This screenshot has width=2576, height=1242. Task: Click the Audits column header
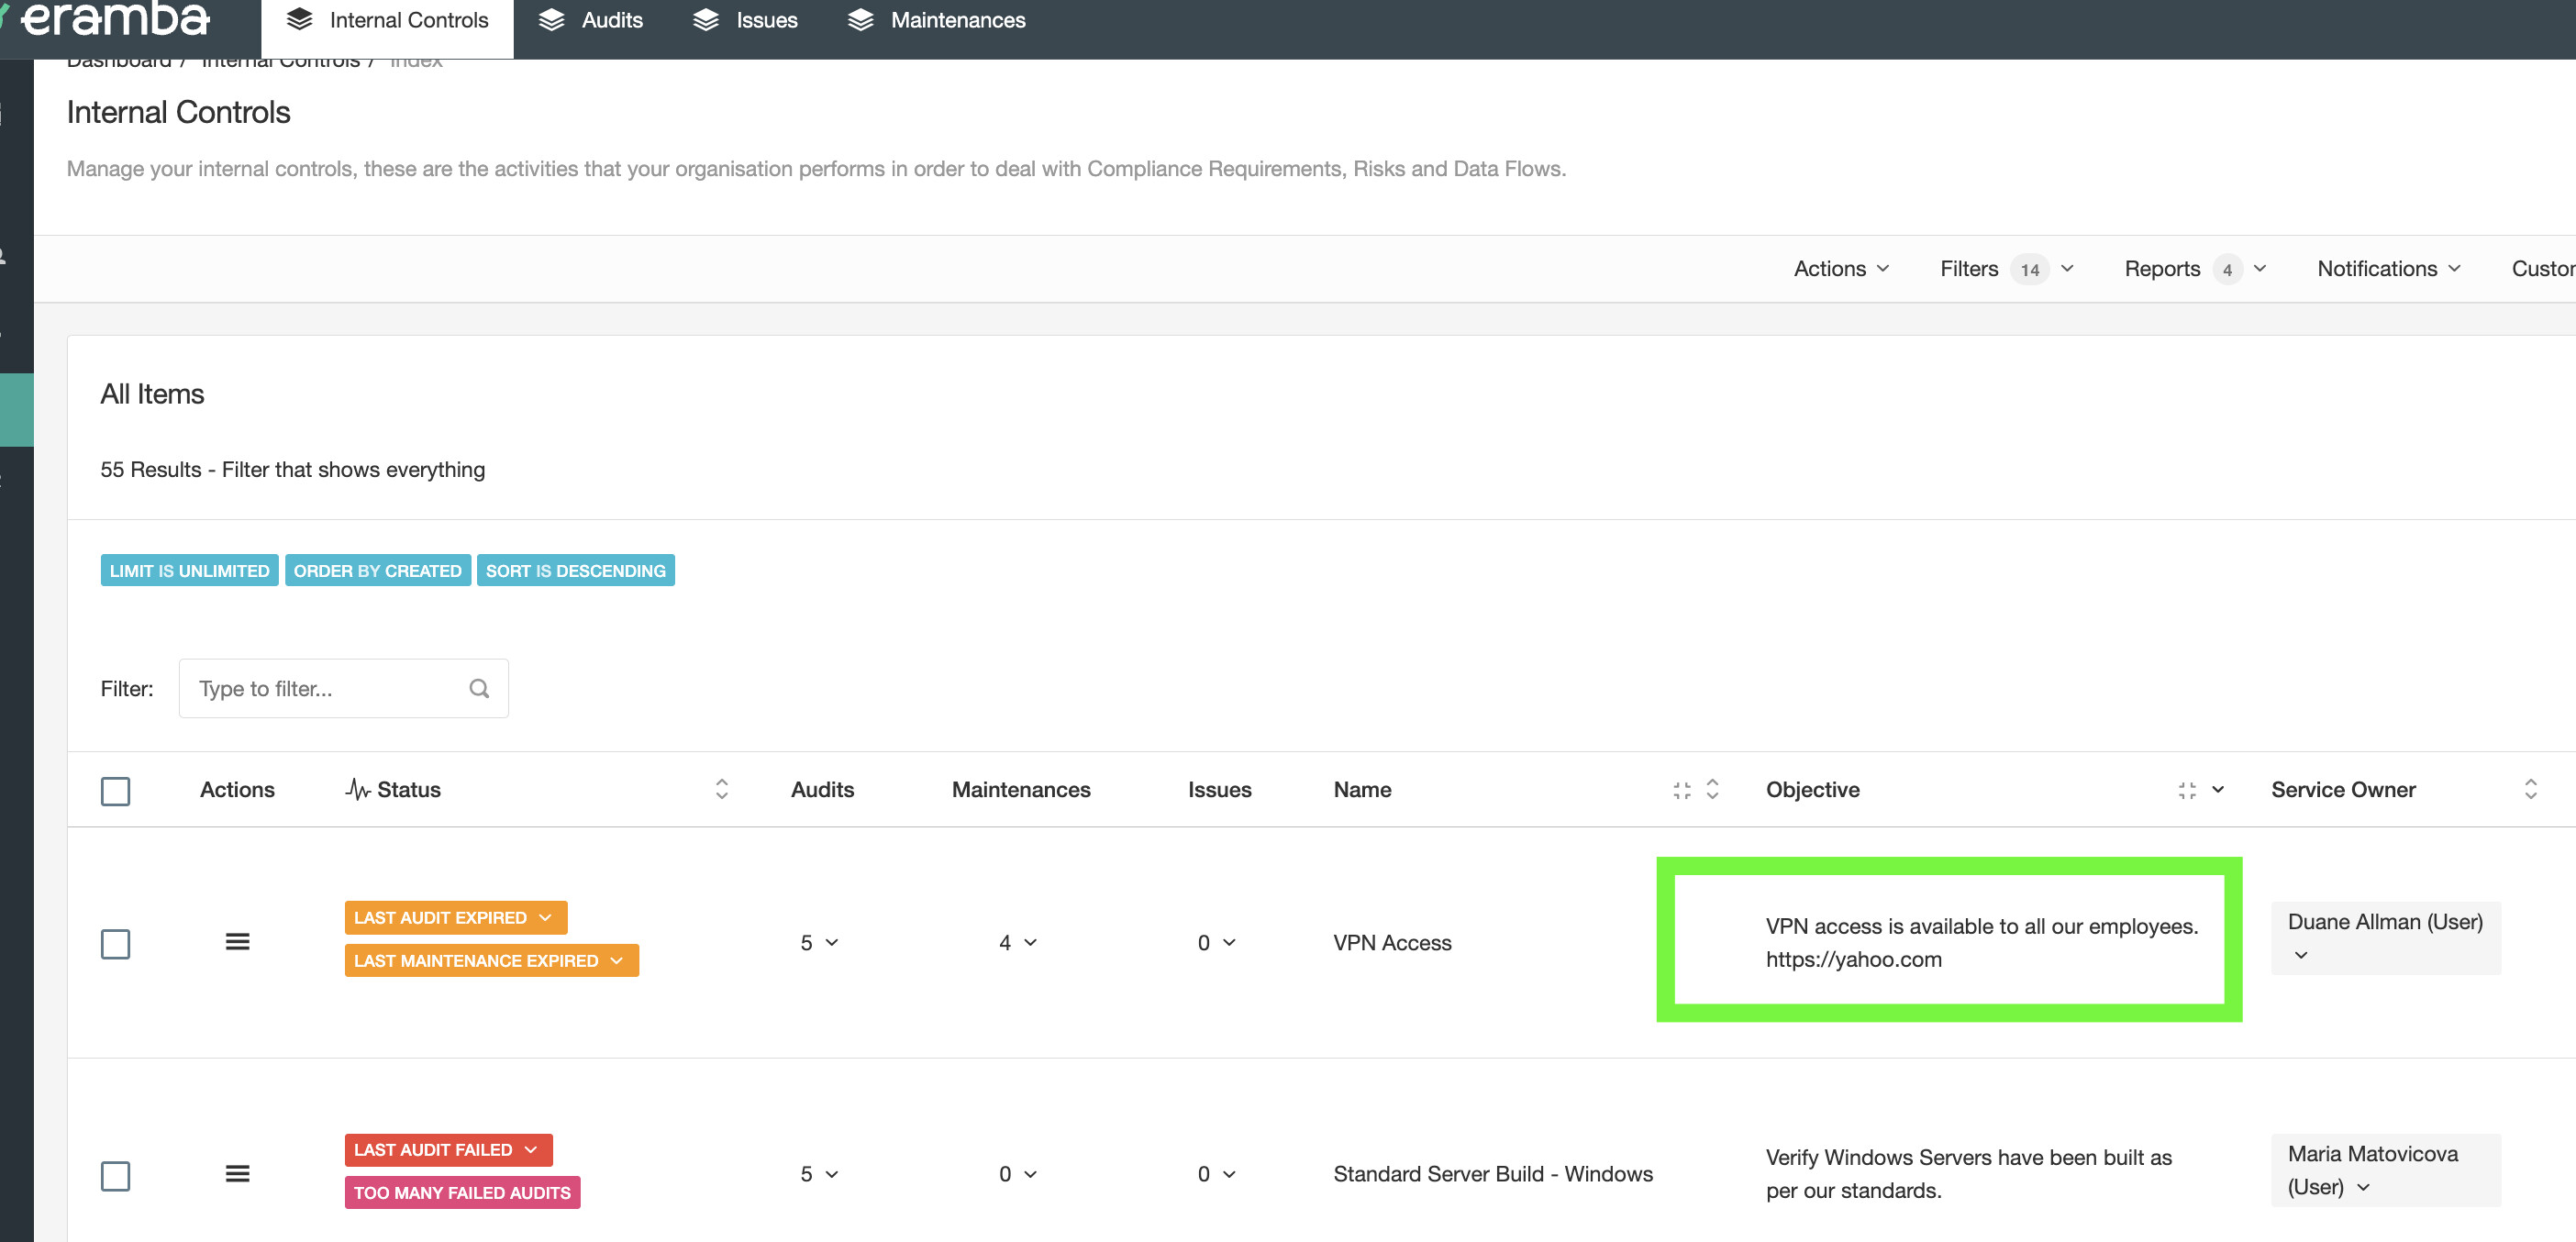(822, 789)
